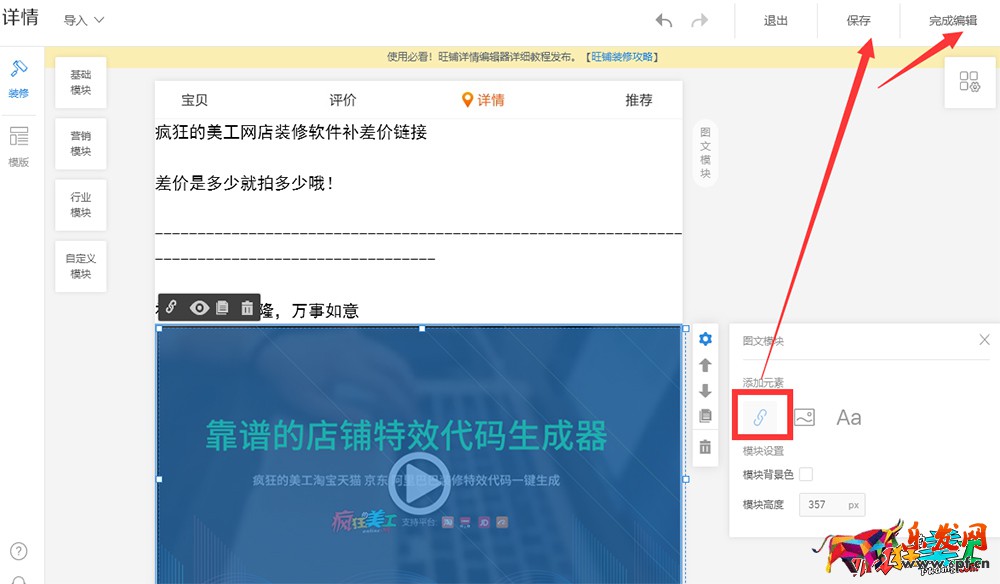Open the 旺铺装修攻略 link
Image resolution: width=1000 pixels, height=584 pixels.
622,57
